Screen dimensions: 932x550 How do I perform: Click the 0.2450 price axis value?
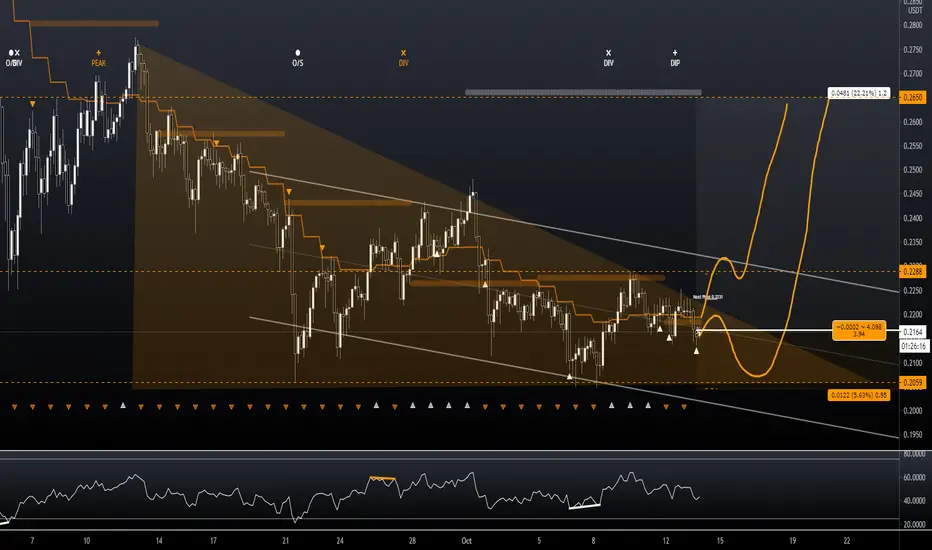913,194
